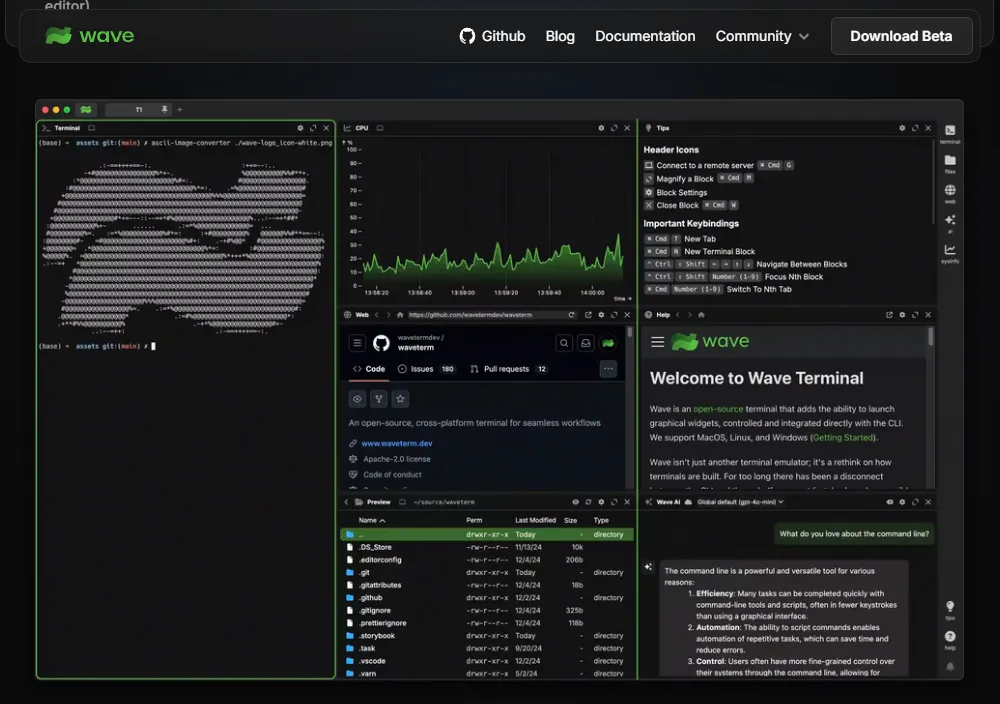Click the wave logo in site header

(x=90, y=36)
